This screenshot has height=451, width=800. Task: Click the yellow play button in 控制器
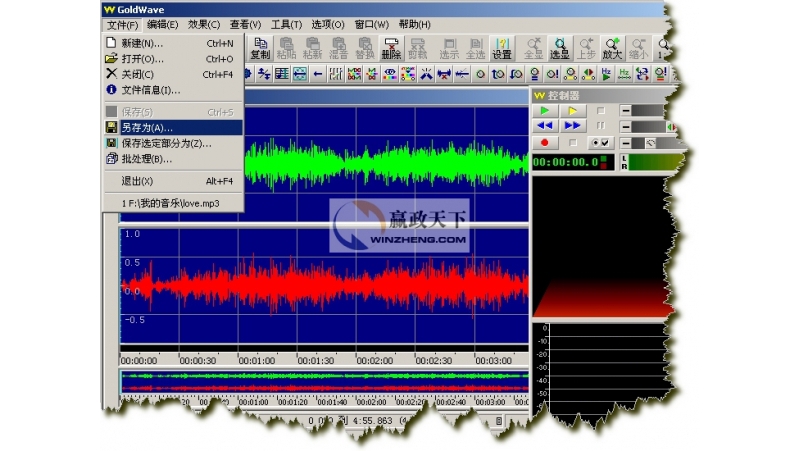(572, 111)
